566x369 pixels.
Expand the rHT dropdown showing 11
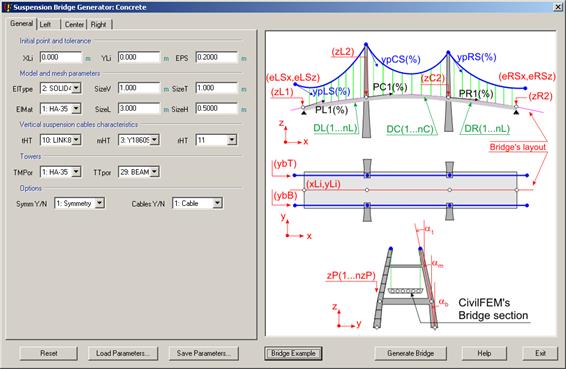coord(232,140)
